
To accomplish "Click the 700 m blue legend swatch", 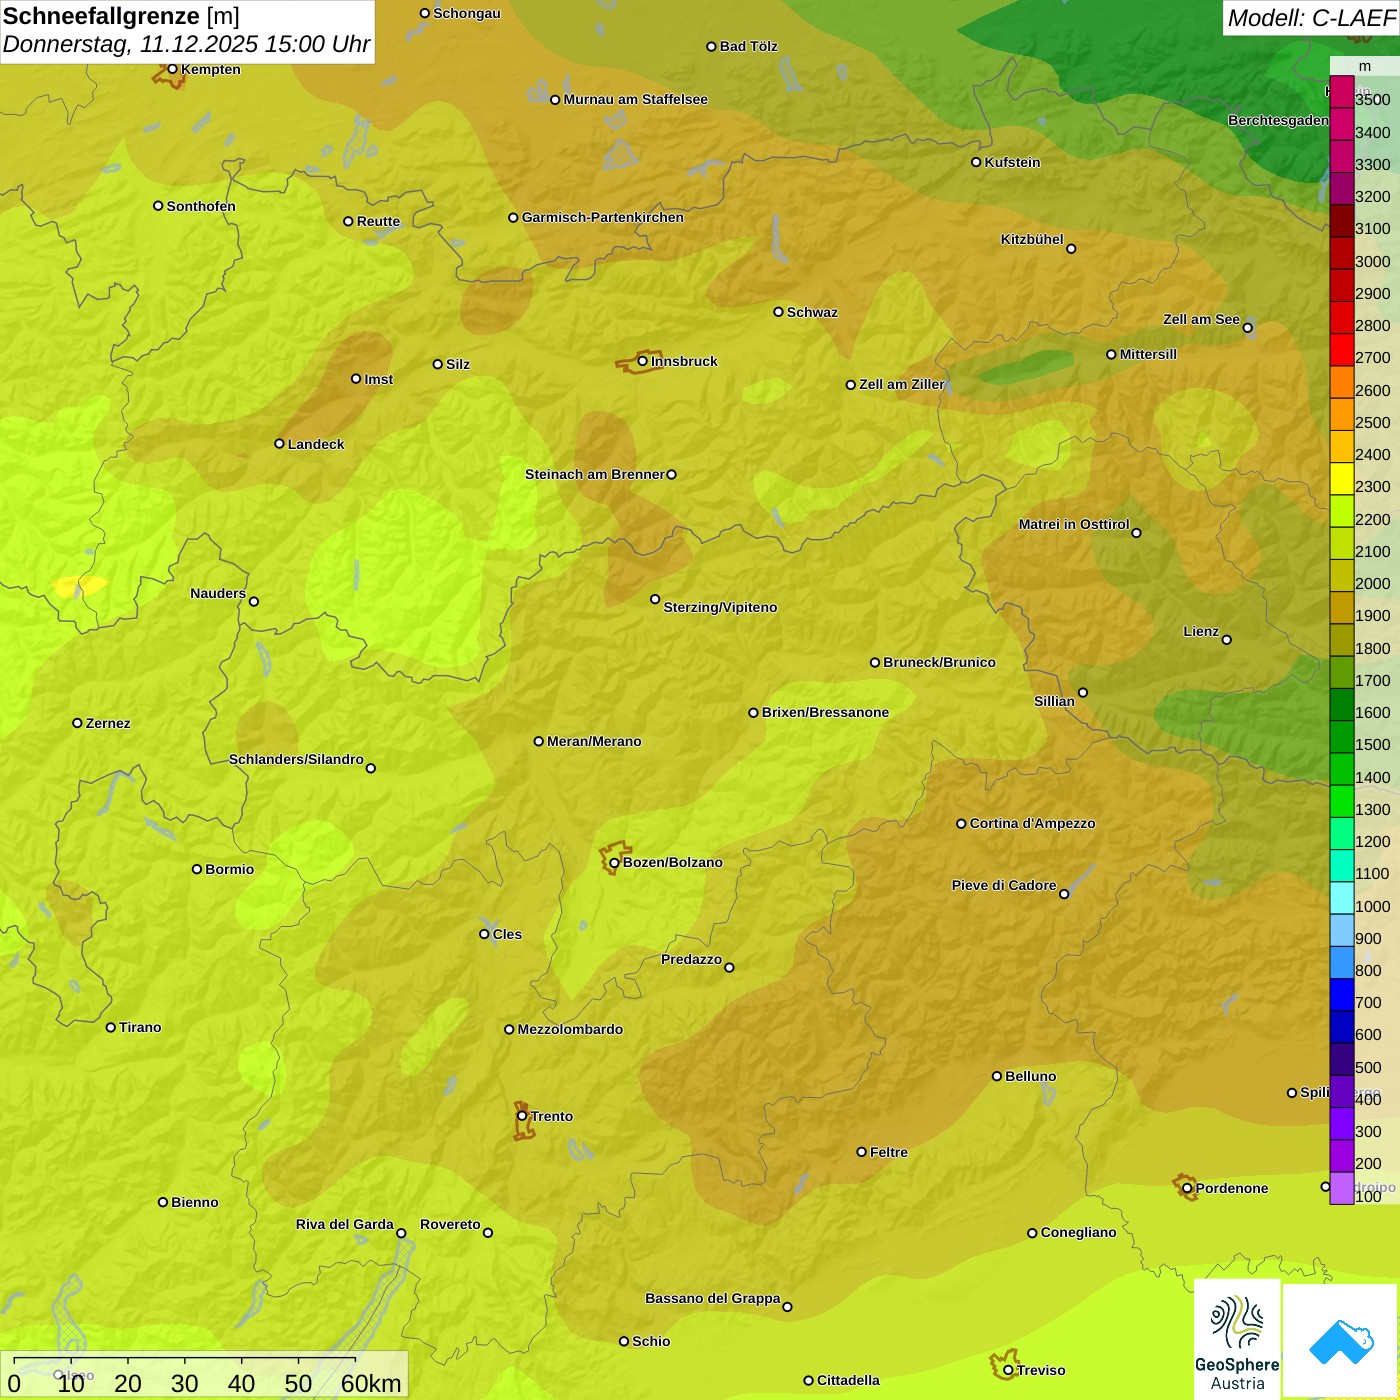I will [1342, 995].
